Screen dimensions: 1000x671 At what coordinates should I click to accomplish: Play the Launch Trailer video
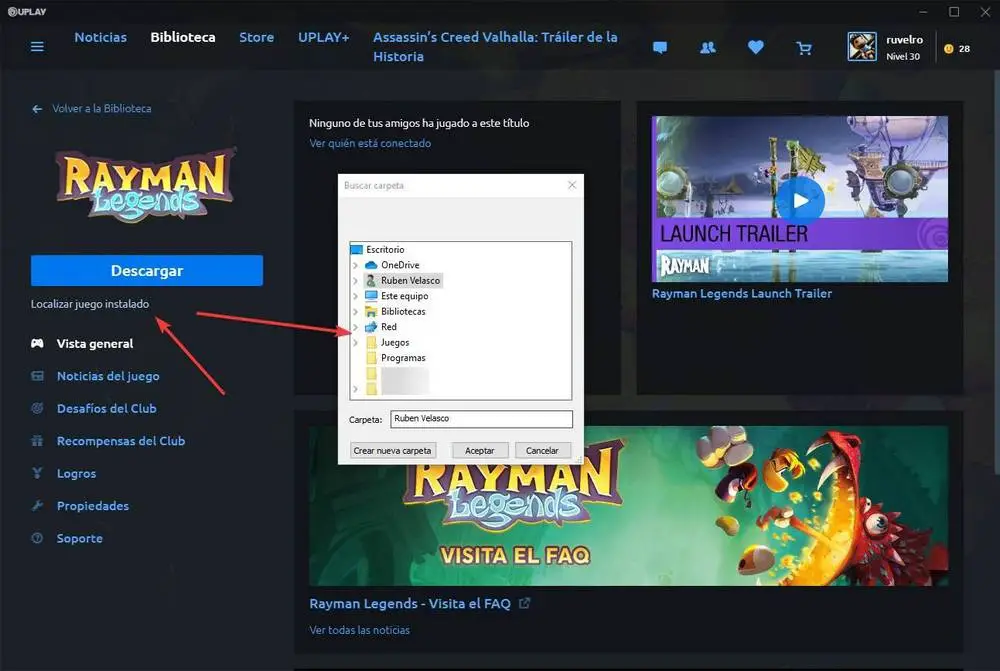coord(800,200)
